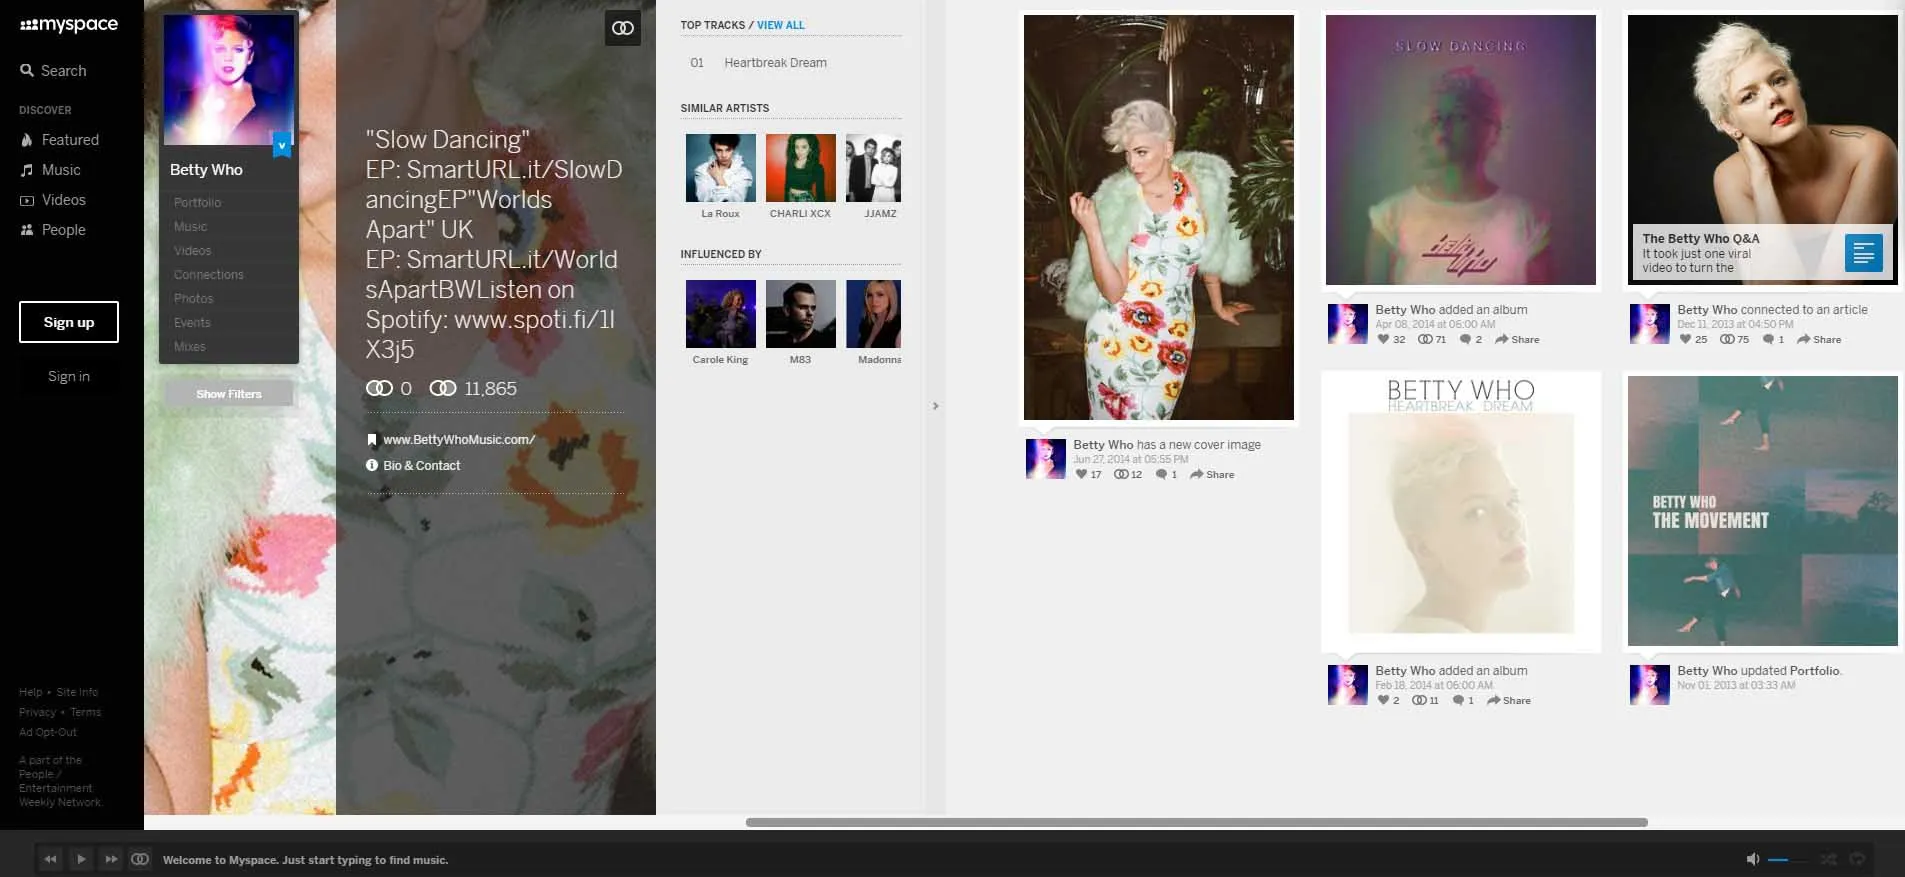Screen dimensions: 1905x877
Task: Click the connections count icon showing 0
Action: (x=379, y=388)
